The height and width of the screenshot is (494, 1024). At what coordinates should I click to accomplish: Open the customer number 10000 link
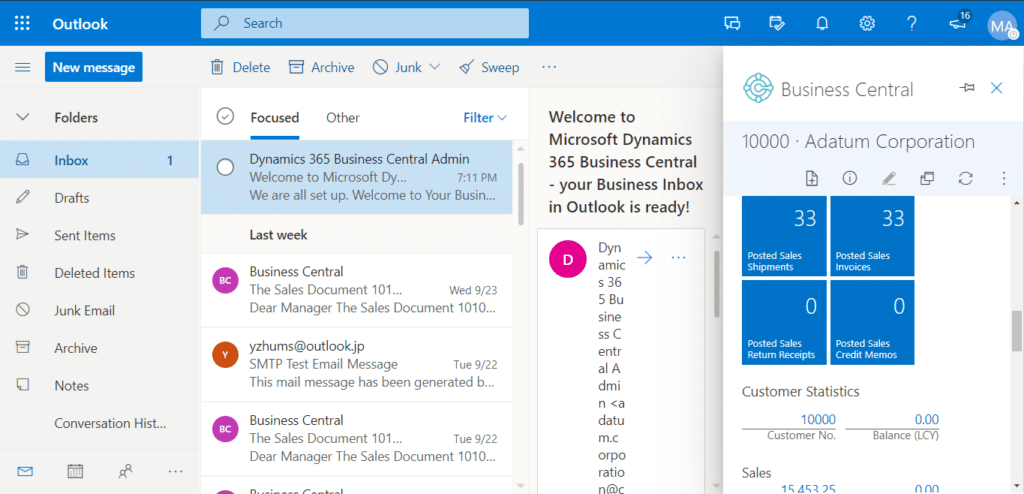(818, 419)
